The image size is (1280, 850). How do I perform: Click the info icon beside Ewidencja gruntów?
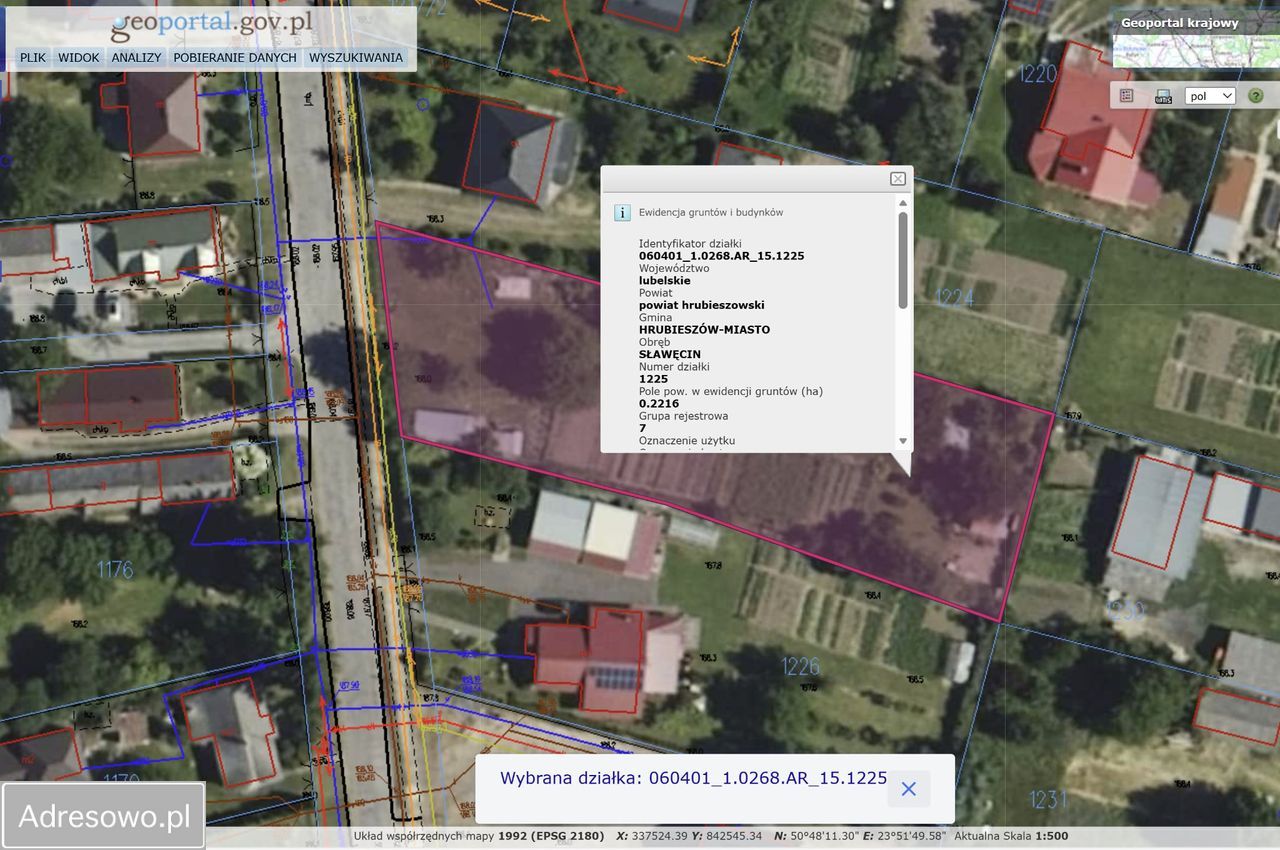[x=622, y=212]
